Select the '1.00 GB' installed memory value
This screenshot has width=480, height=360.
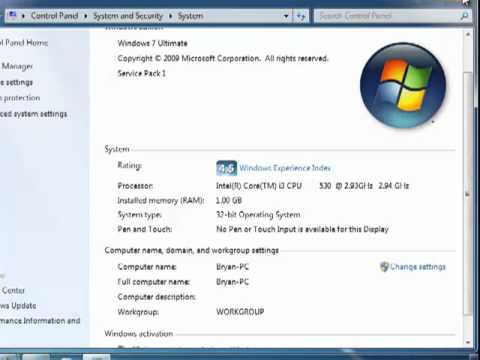229,200
